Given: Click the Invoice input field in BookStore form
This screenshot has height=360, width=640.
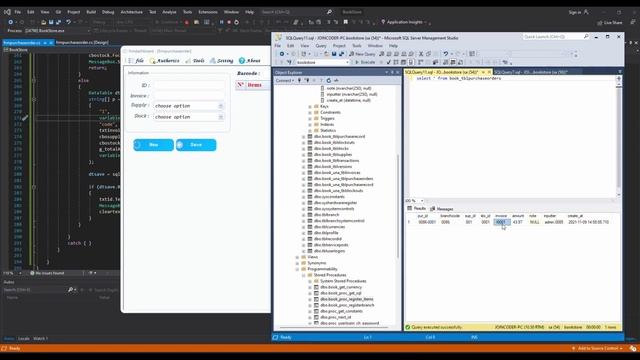Looking at the screenshot, I should (x=189, y=96).
